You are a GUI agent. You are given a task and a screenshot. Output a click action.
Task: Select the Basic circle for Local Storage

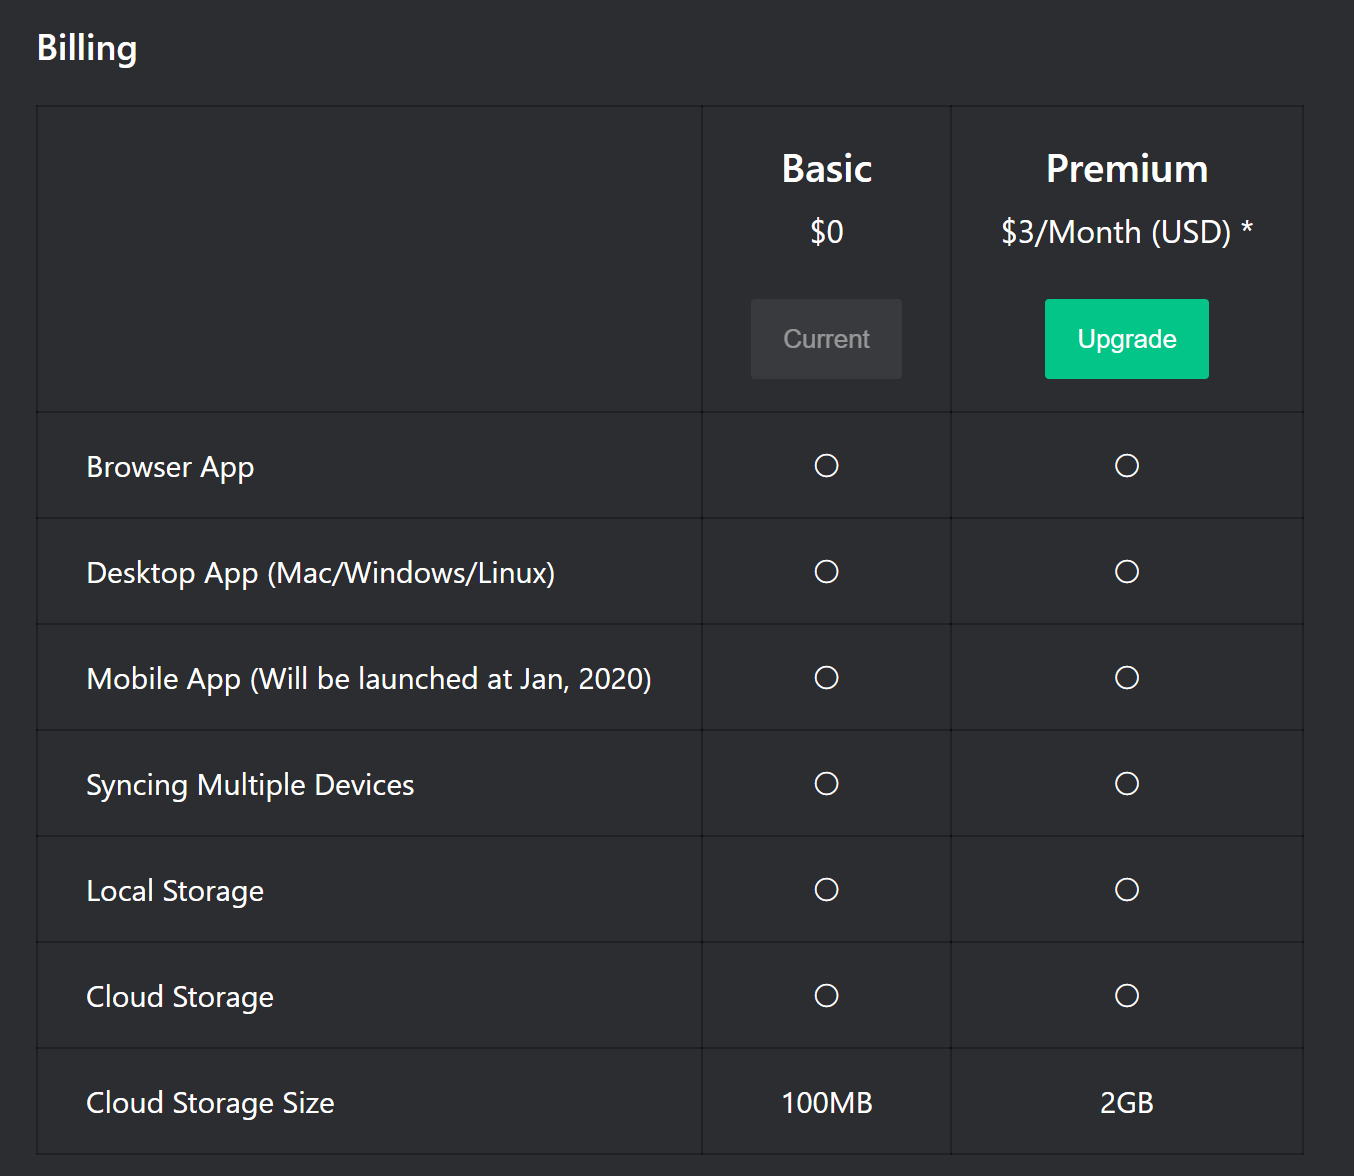[x=826, y=890]
